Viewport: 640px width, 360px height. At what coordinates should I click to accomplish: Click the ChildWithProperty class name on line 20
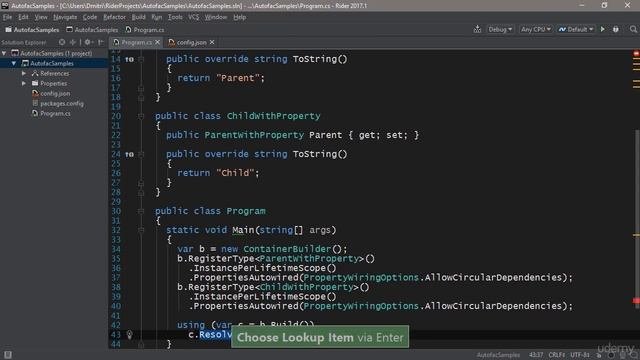point(273,116)
